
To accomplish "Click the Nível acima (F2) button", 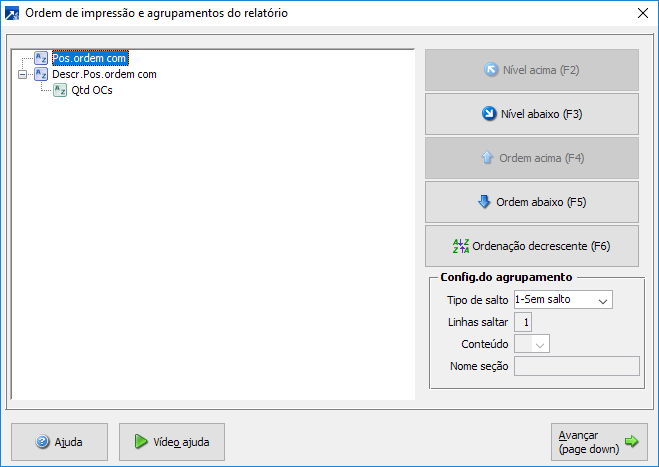I will [x=532, y=70].
